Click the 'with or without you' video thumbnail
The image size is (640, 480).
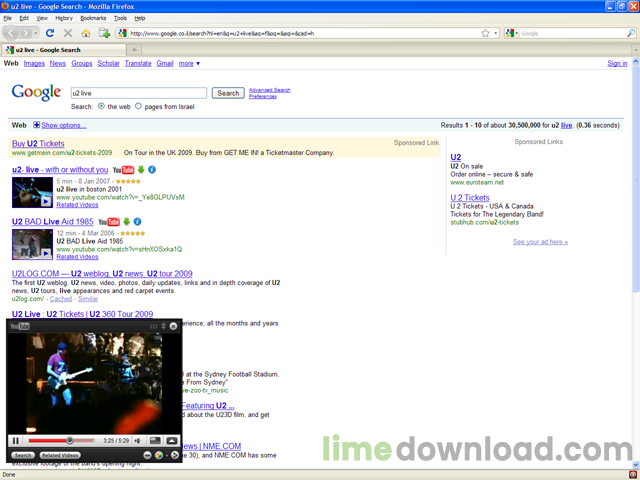pyautogui.click(x=32, y=192)
